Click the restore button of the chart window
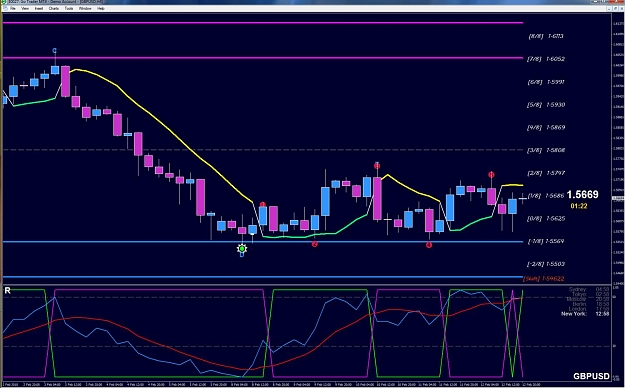Viewport: 625px width, 388px height. (x=615, y=8)
